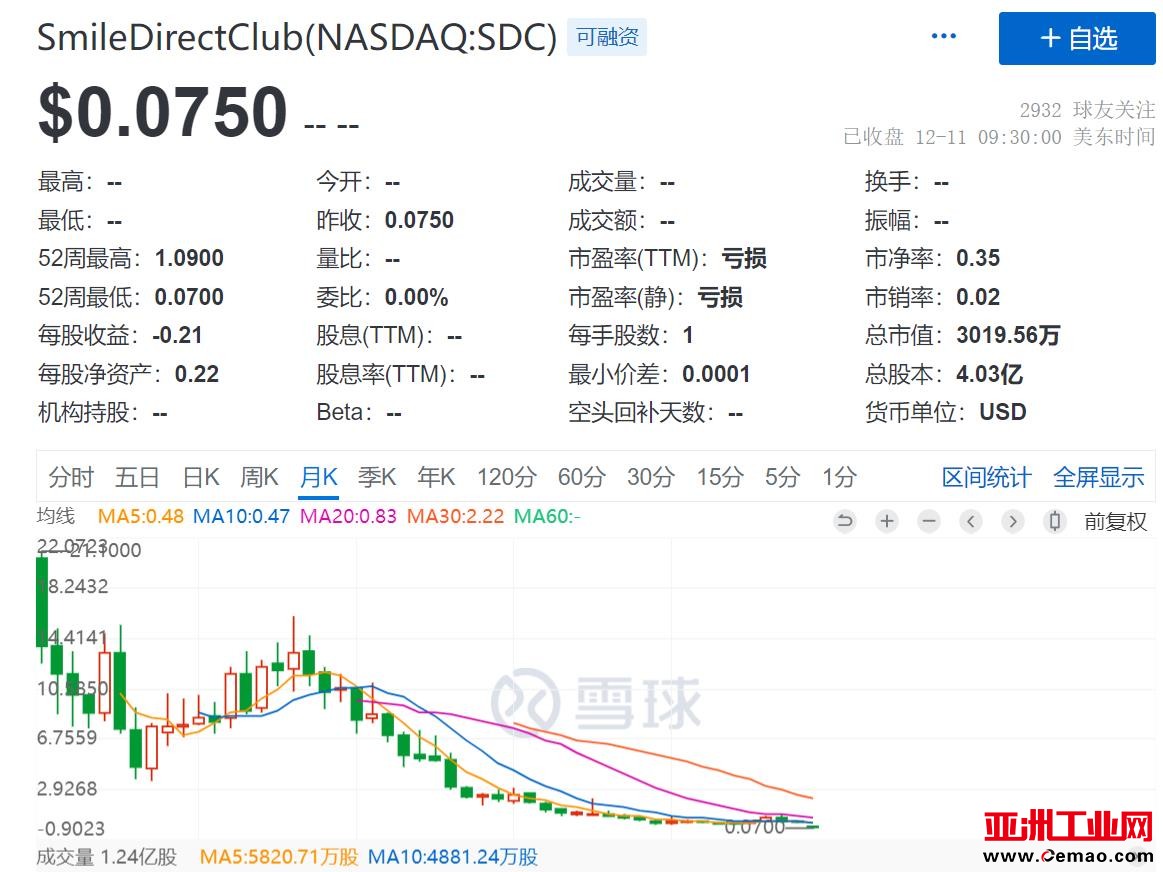Click the 2932 球友关注 follower count

pos(1087,110)
